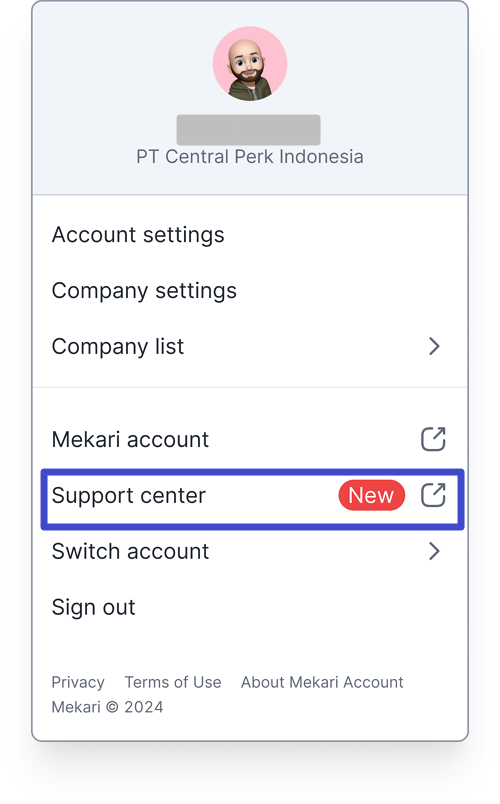The width and height of the screenshot is (500, 804).
Task: Select the PT Central Perk Indonesia label
Action: [x=250, y=157]
